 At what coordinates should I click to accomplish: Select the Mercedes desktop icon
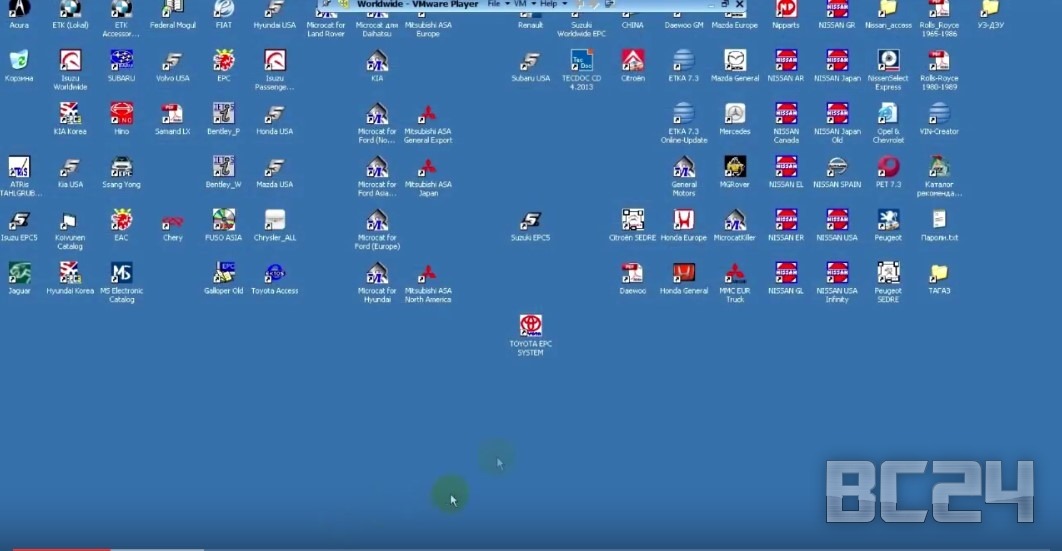click(x=734, y=113)
